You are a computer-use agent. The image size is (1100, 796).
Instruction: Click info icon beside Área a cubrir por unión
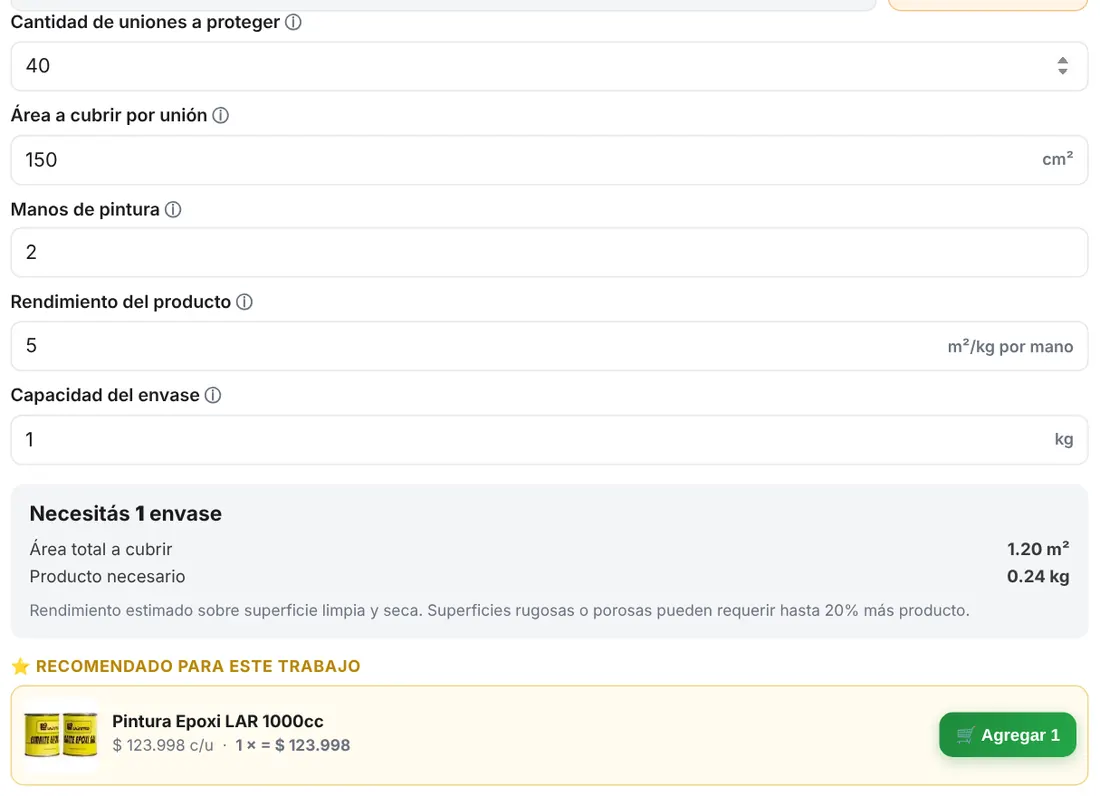[220, 116]
